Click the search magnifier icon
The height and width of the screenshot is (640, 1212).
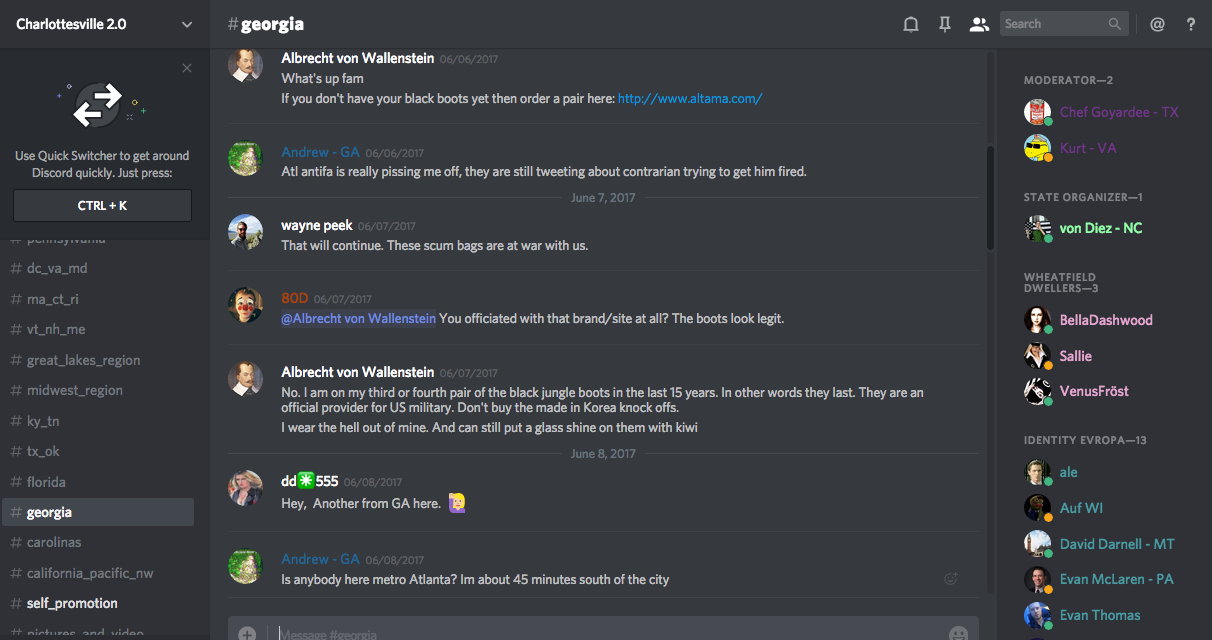coord(1115,24)
